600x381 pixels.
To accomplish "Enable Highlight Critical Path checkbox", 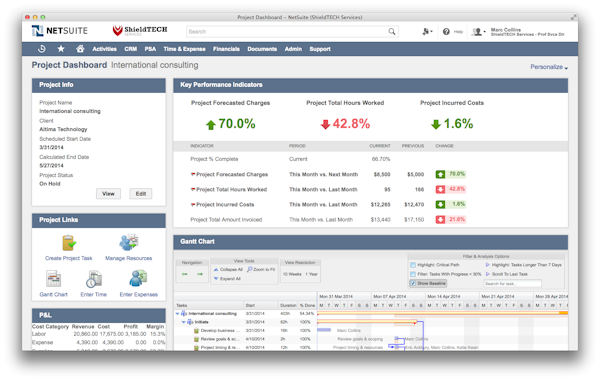I will pyautogui.click(x=413, y=265).
